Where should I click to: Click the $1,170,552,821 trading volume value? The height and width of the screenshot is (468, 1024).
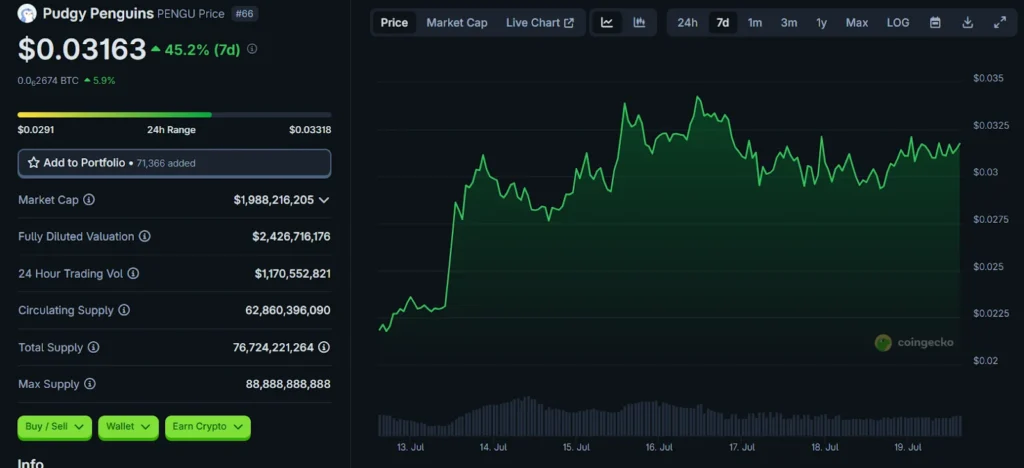click(x=293, y=273)
